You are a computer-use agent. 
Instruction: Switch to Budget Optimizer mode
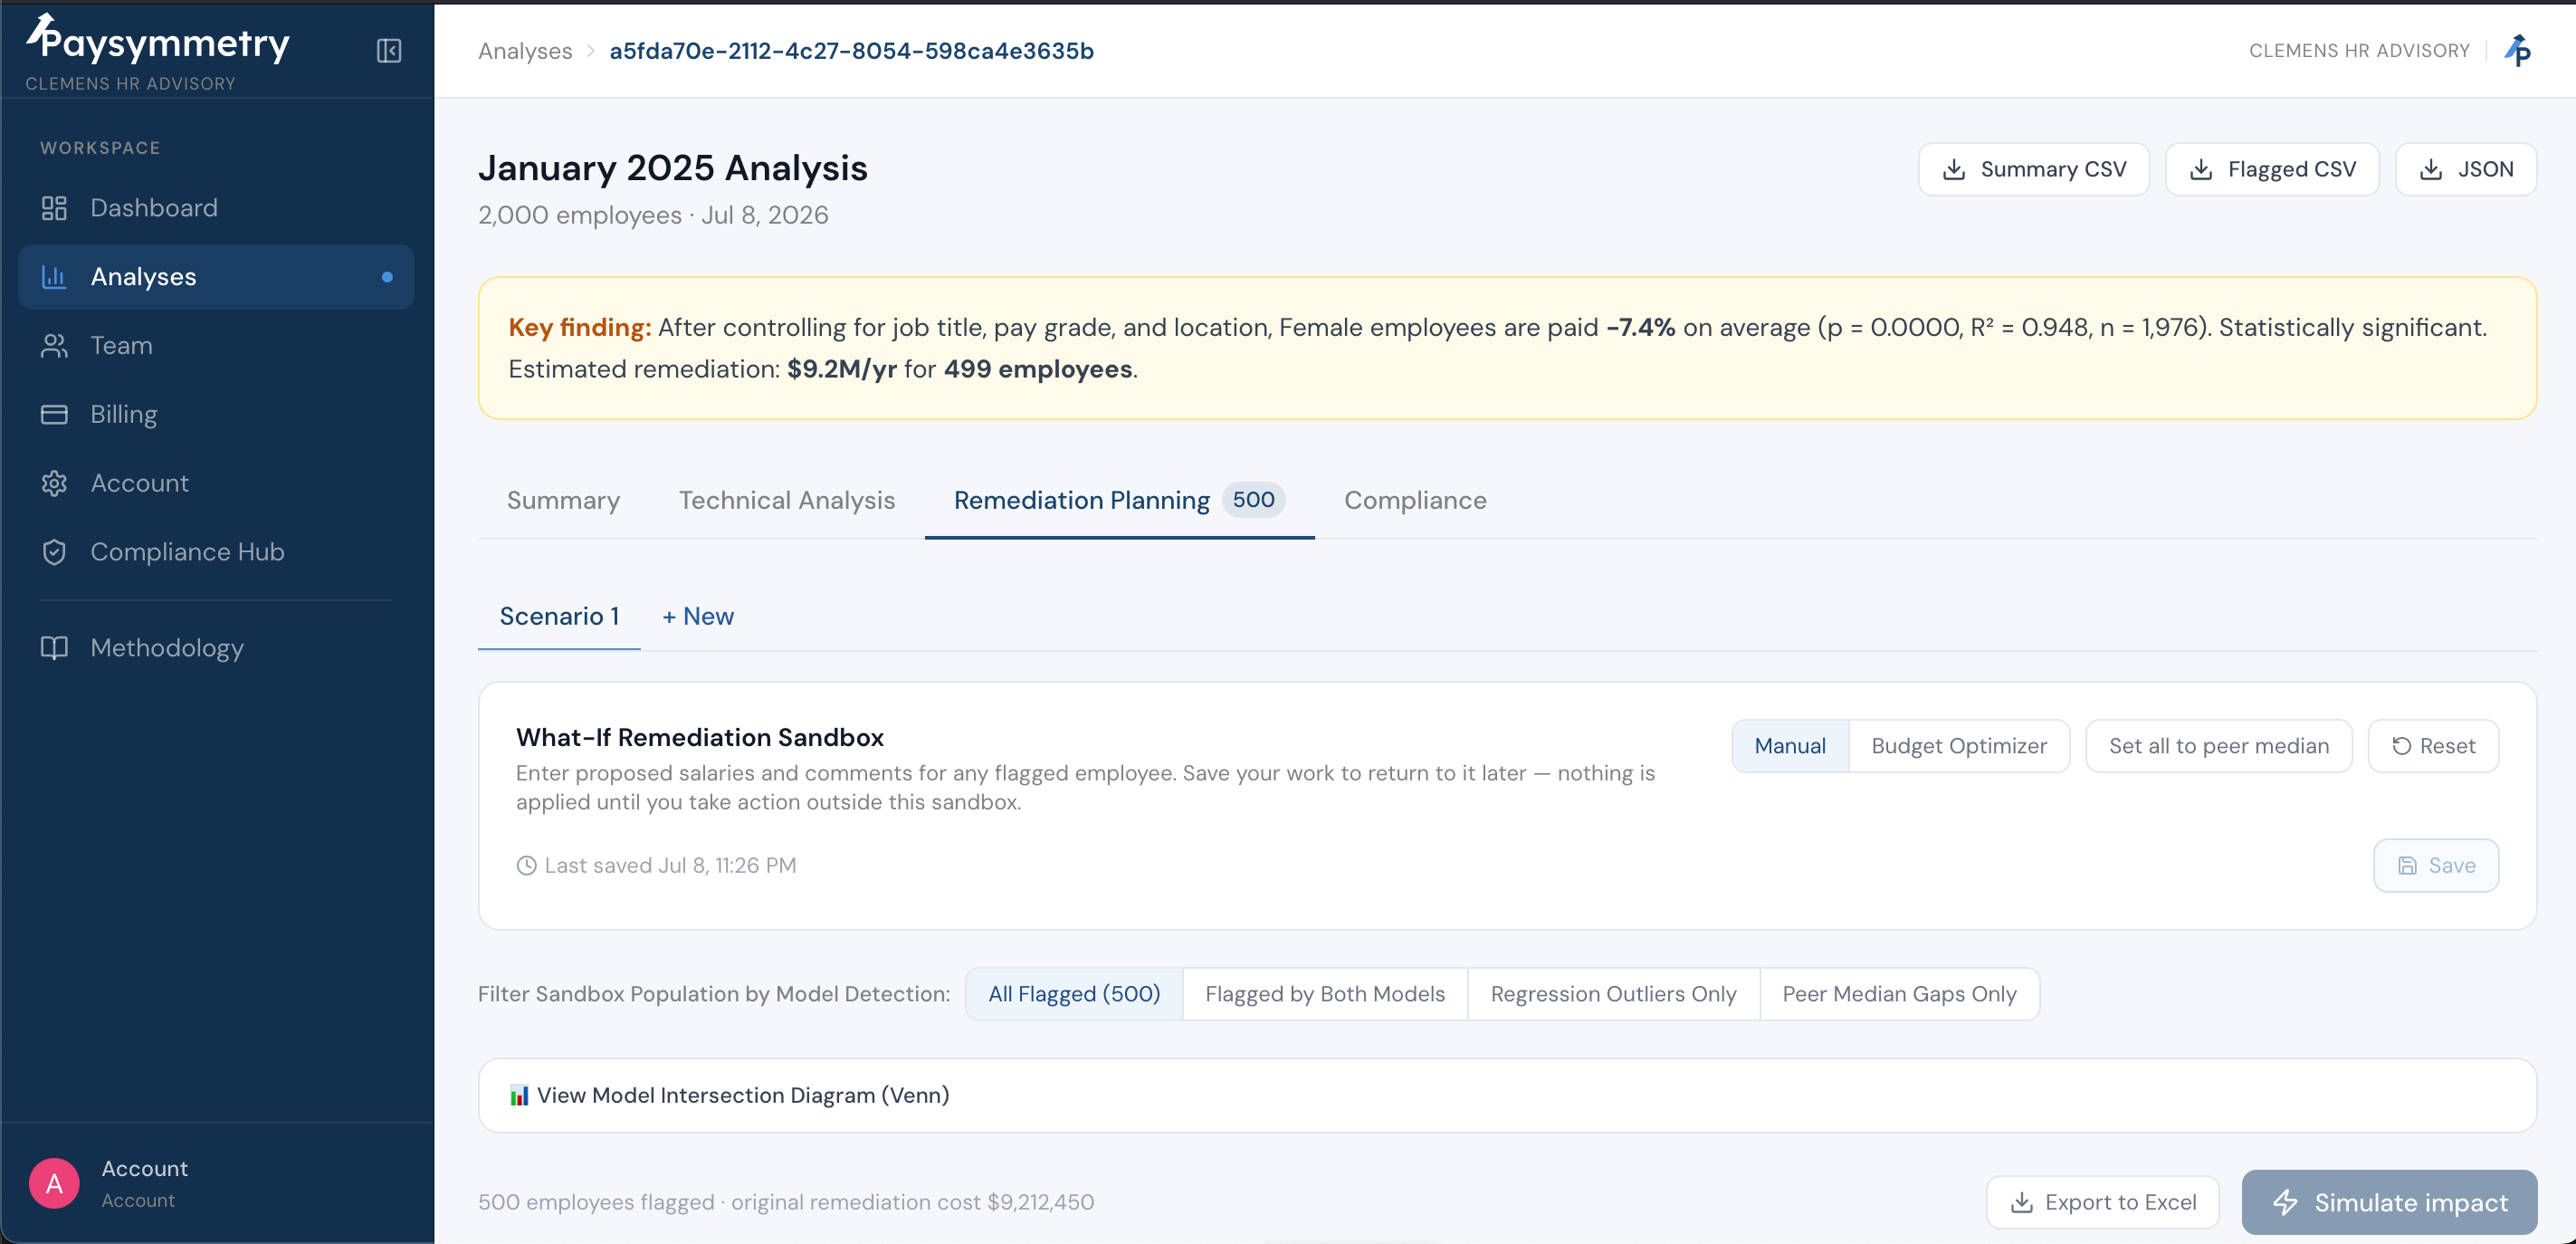coord(1959,746)
